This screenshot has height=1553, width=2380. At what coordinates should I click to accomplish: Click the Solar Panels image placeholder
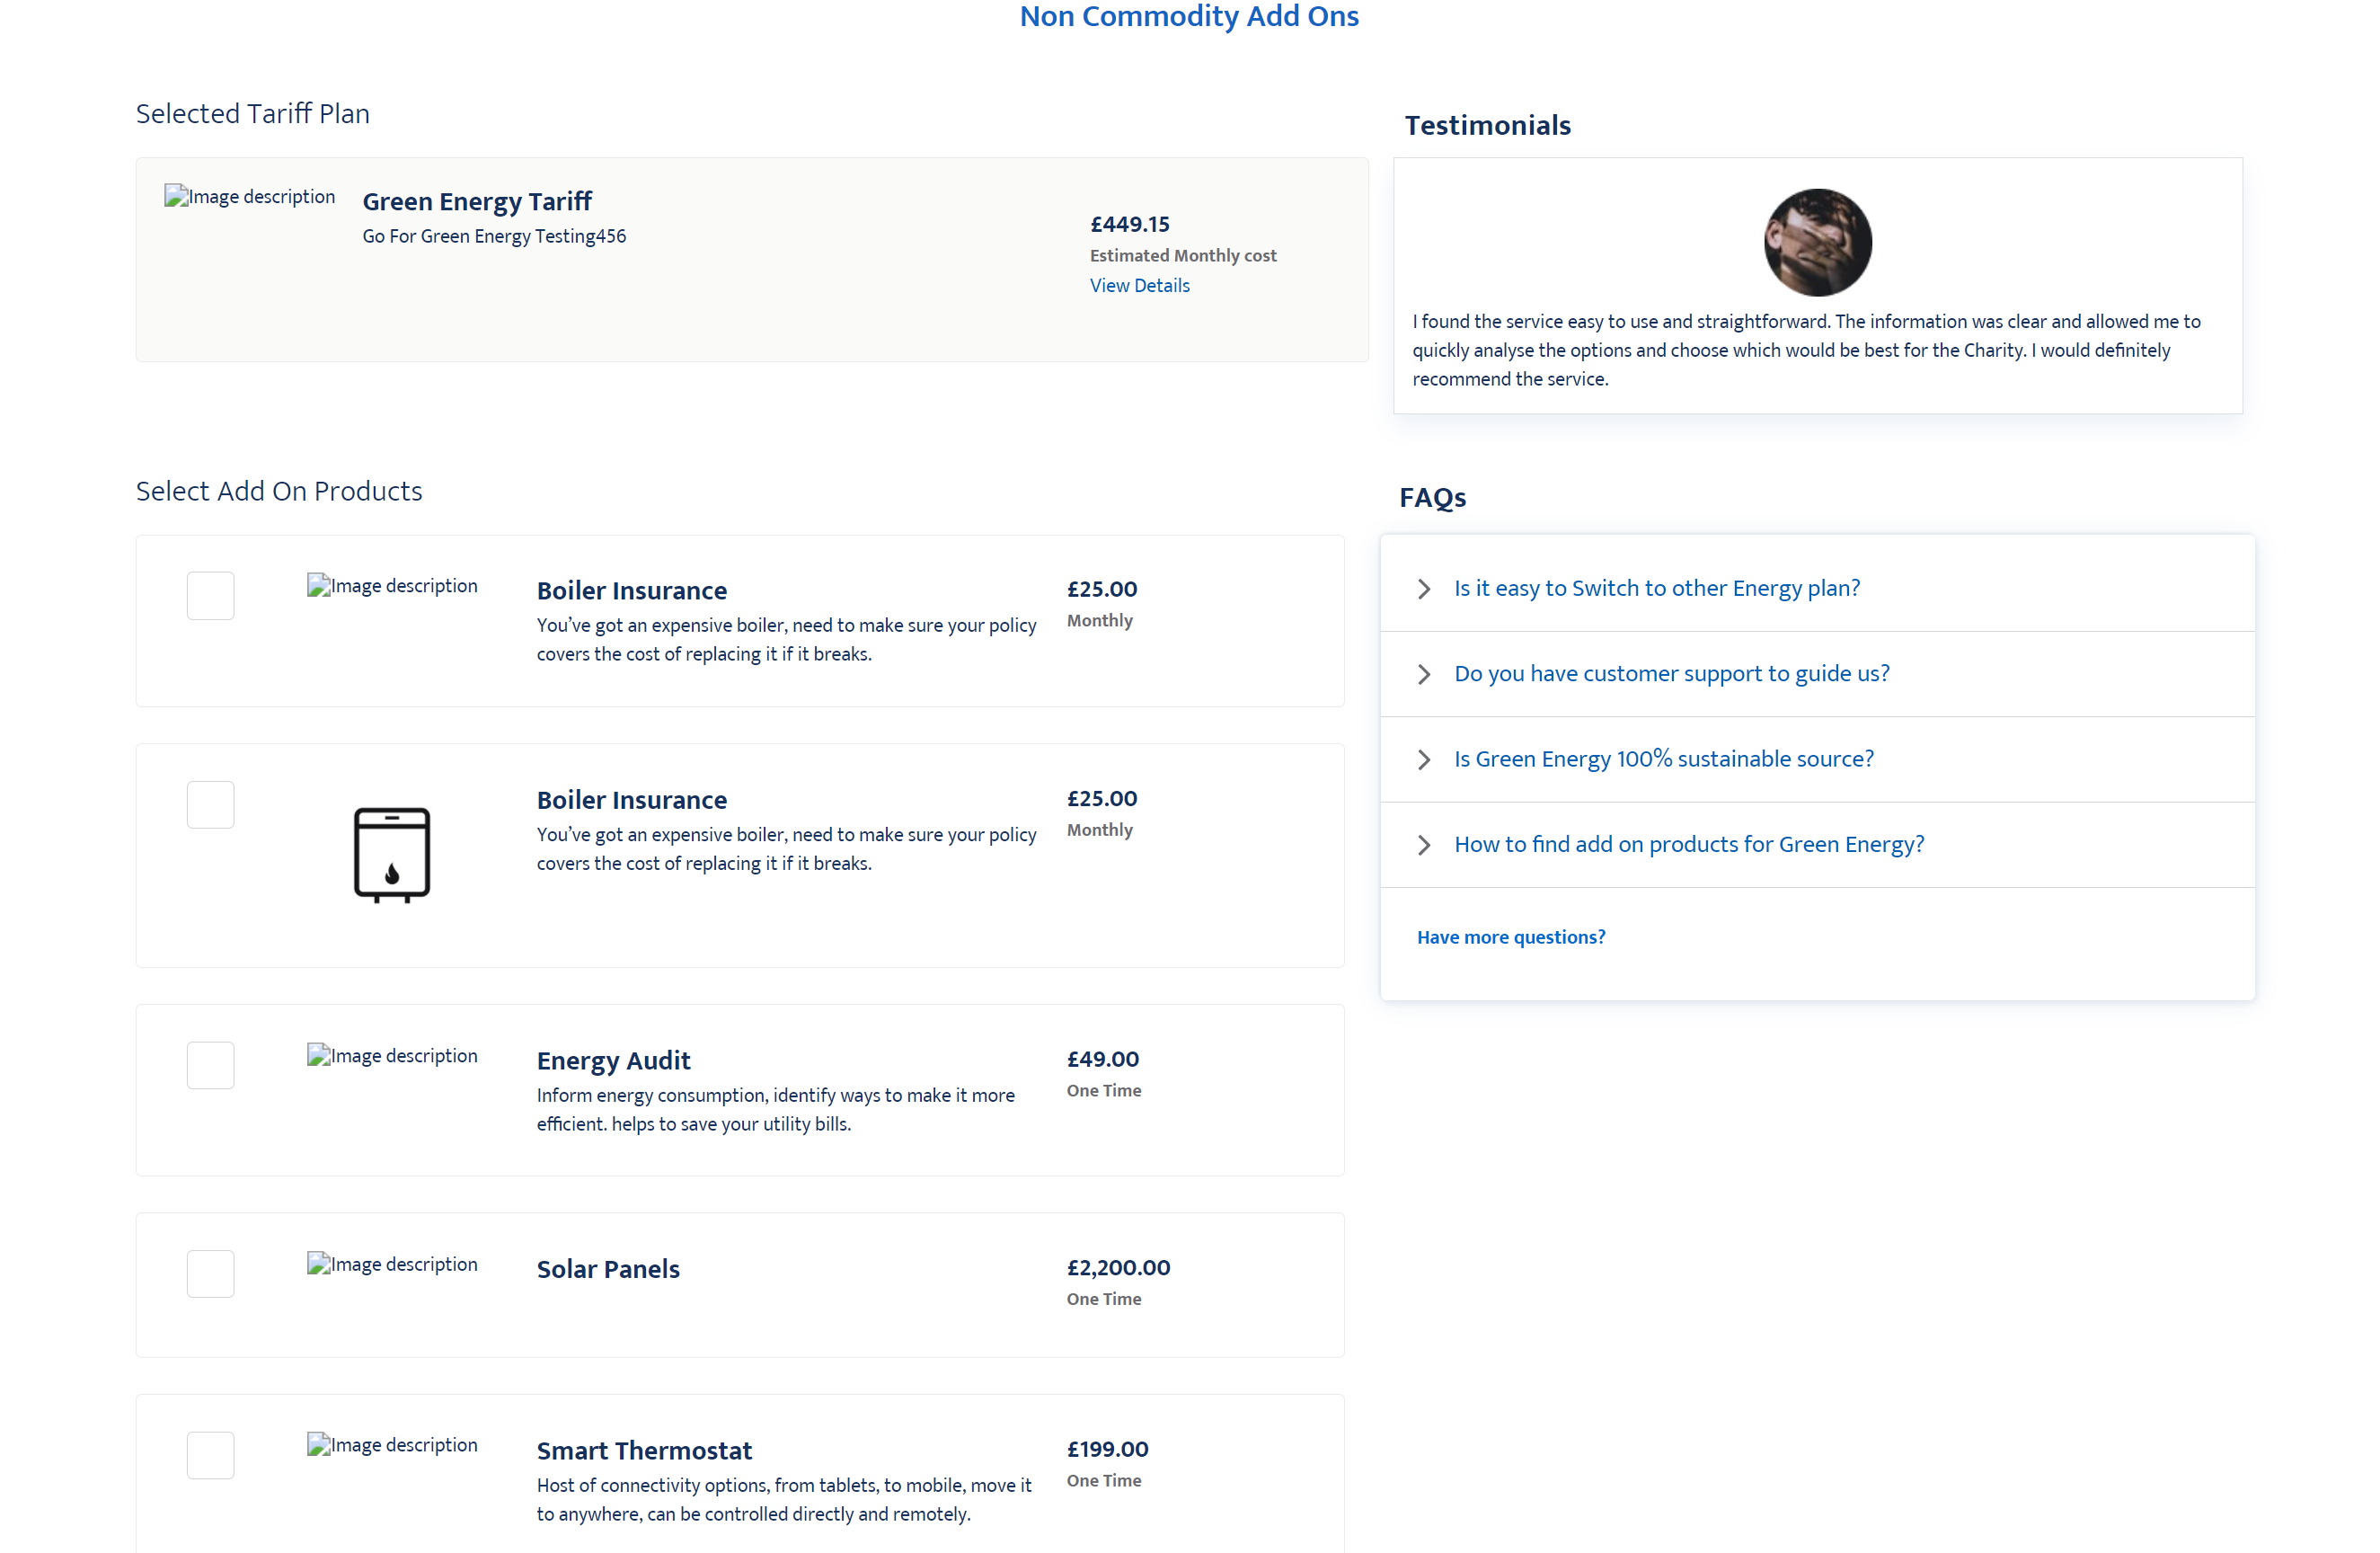click(392, 1264)
